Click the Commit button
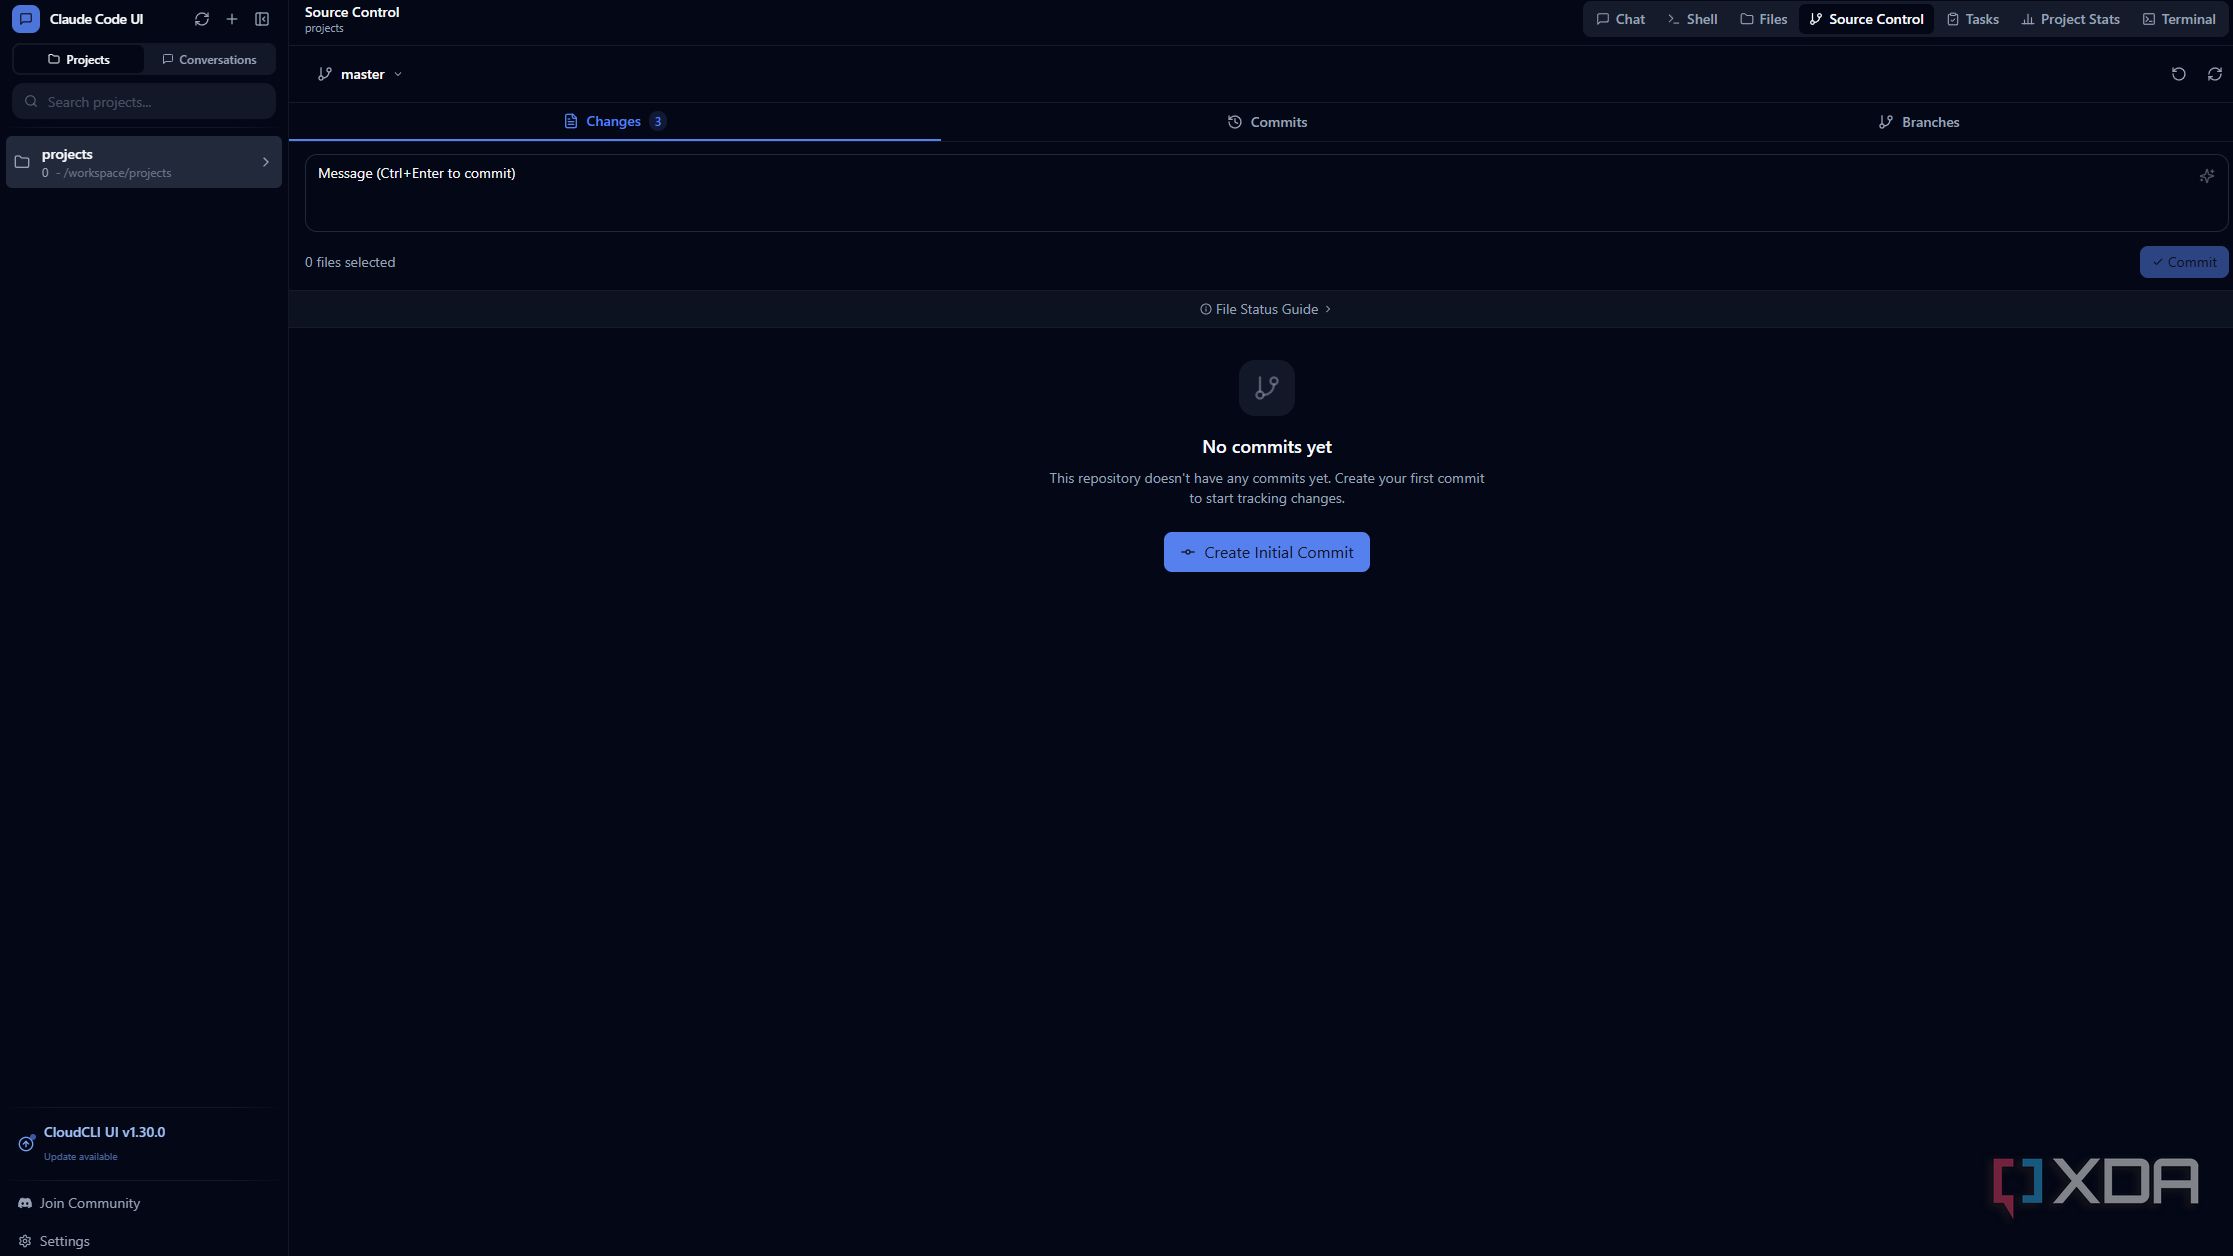Image resolution: width=2233 pixels, height=1256 pixels. 2184,262
